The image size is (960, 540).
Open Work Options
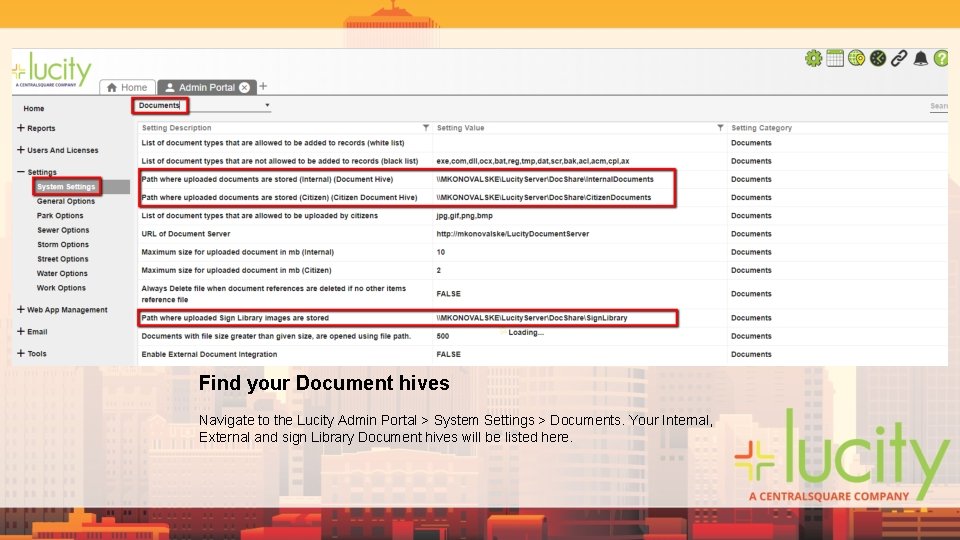pos(61,288)
